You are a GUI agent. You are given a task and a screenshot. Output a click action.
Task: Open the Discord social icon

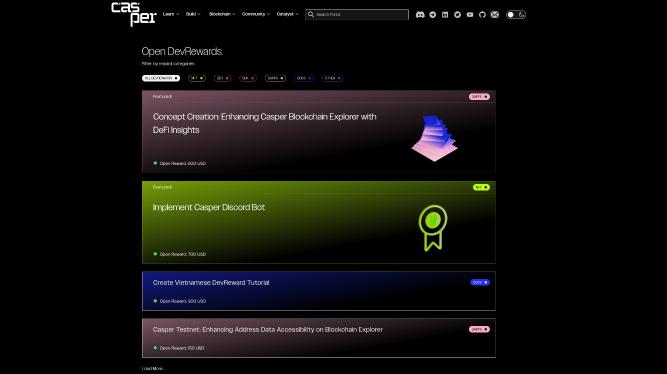[420, 14]
